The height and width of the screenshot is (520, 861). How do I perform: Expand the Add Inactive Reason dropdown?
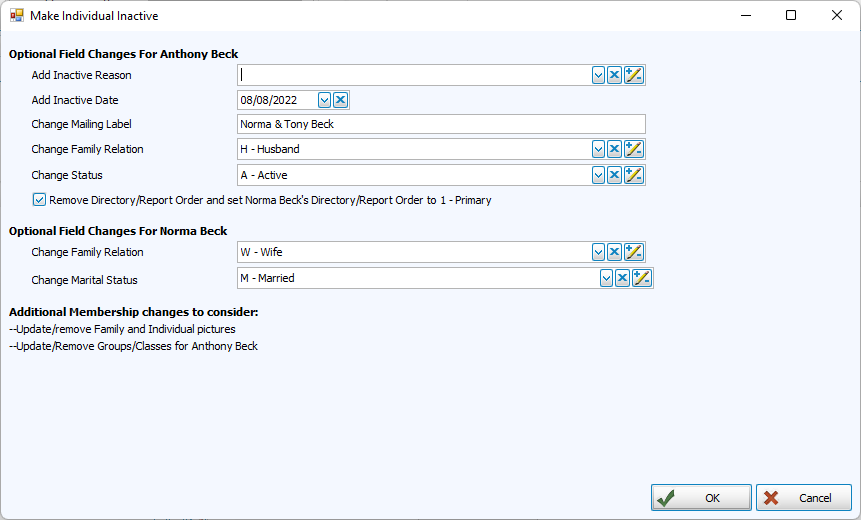[x=598, y=75]
